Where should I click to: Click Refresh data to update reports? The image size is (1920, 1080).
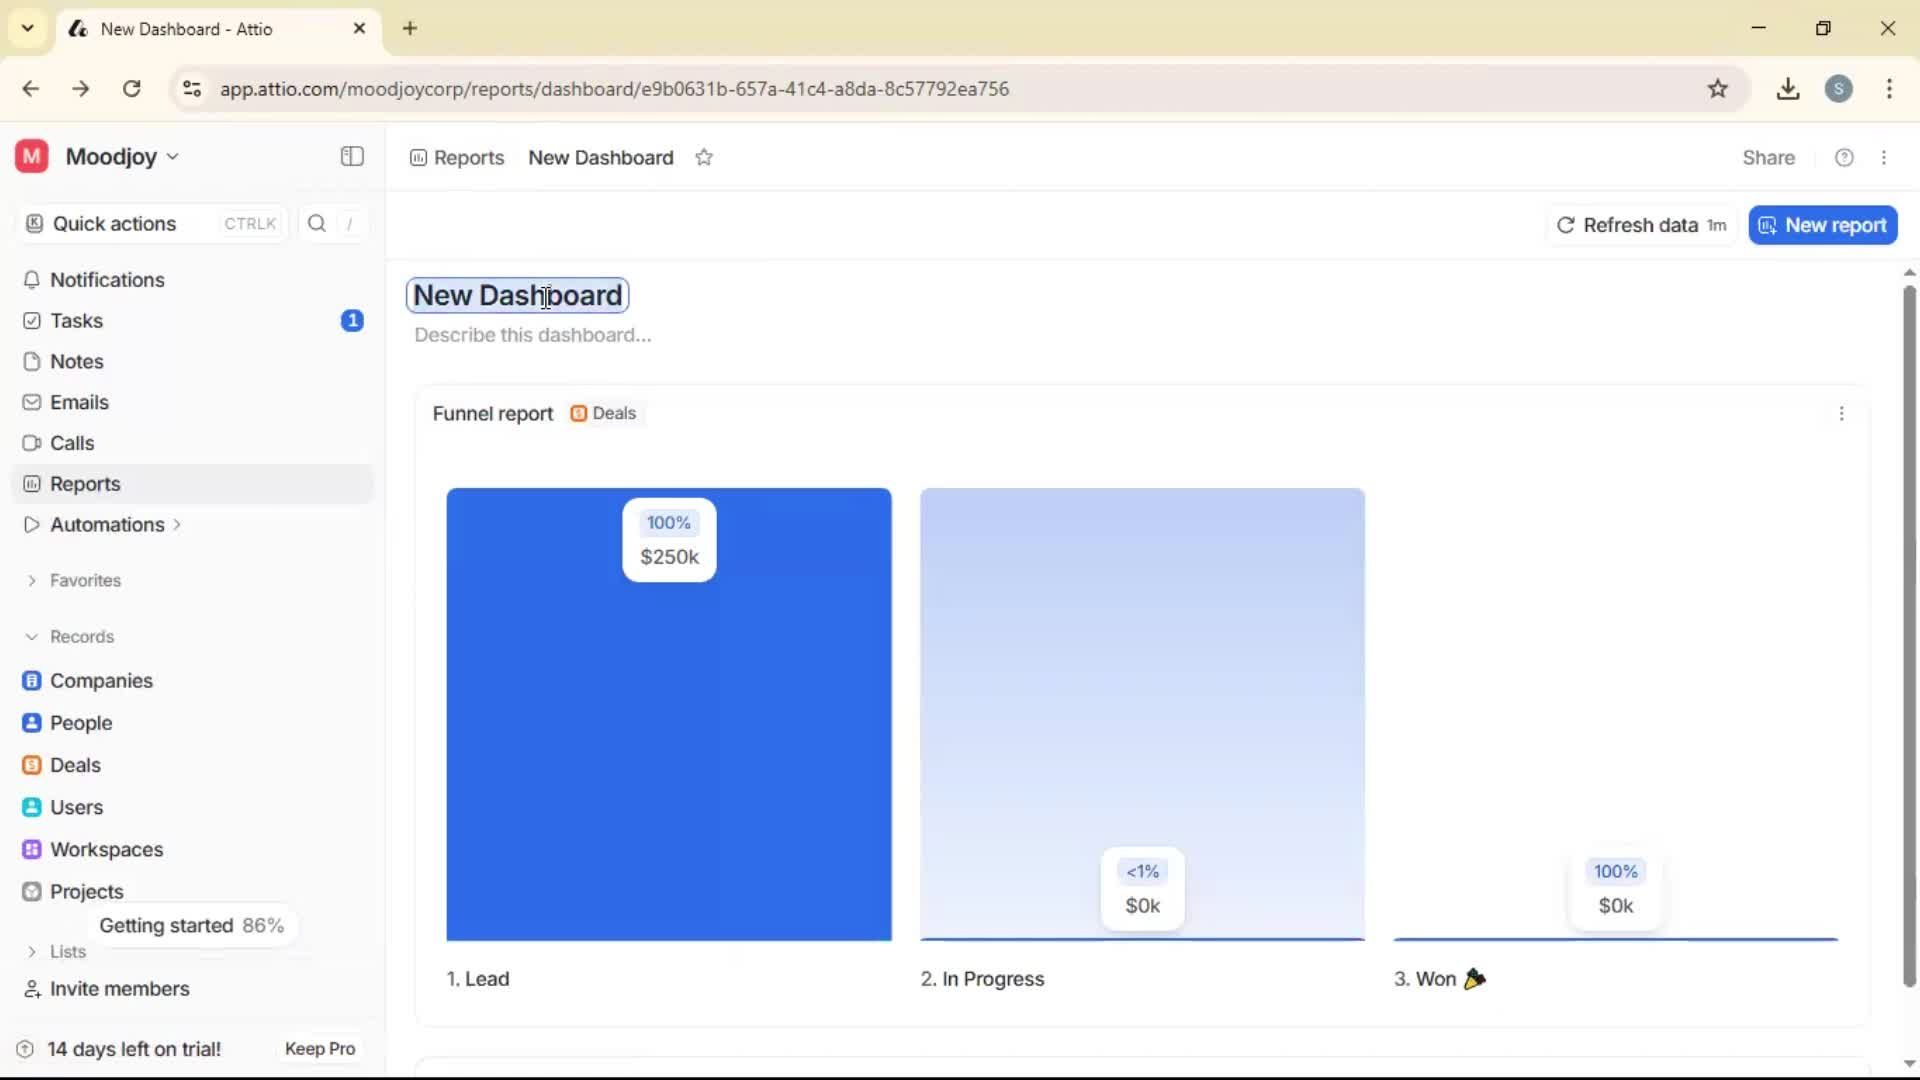1640,225
